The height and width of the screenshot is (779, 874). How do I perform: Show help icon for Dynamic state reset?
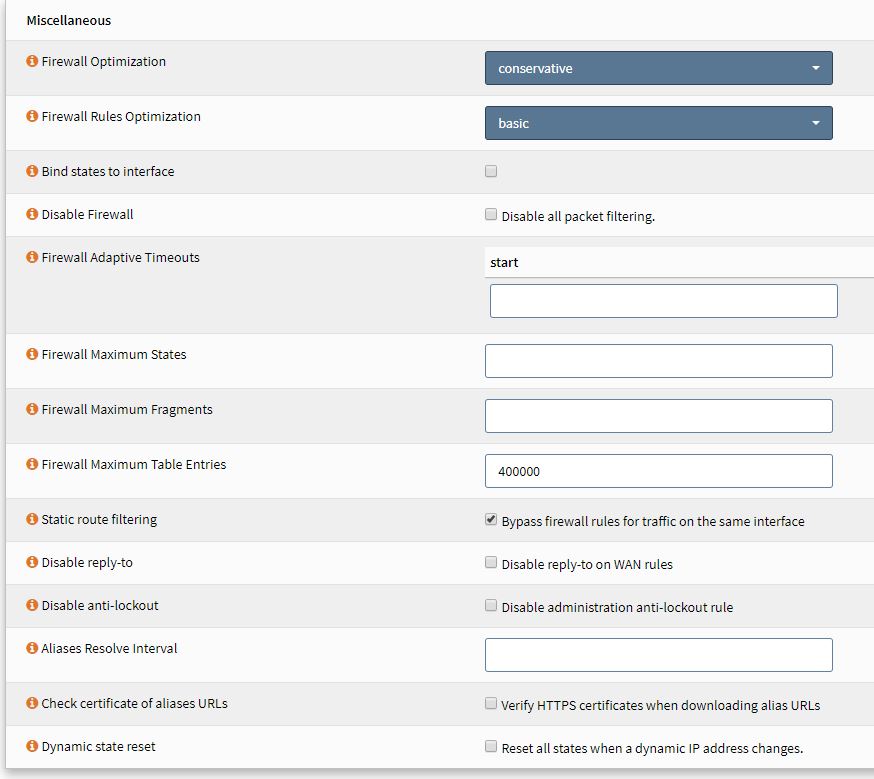[32, 746]
